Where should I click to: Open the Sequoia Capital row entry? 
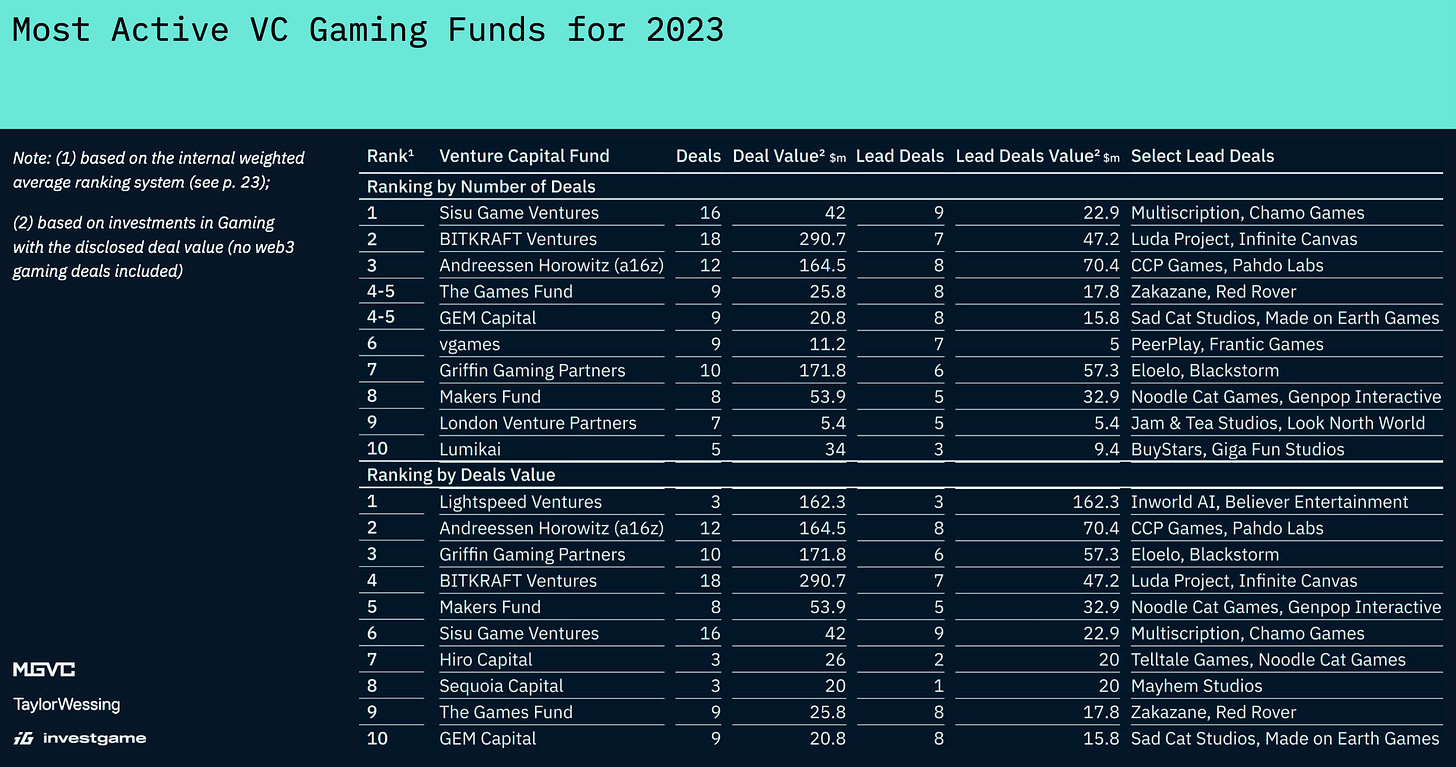click(x=501, y=686)
